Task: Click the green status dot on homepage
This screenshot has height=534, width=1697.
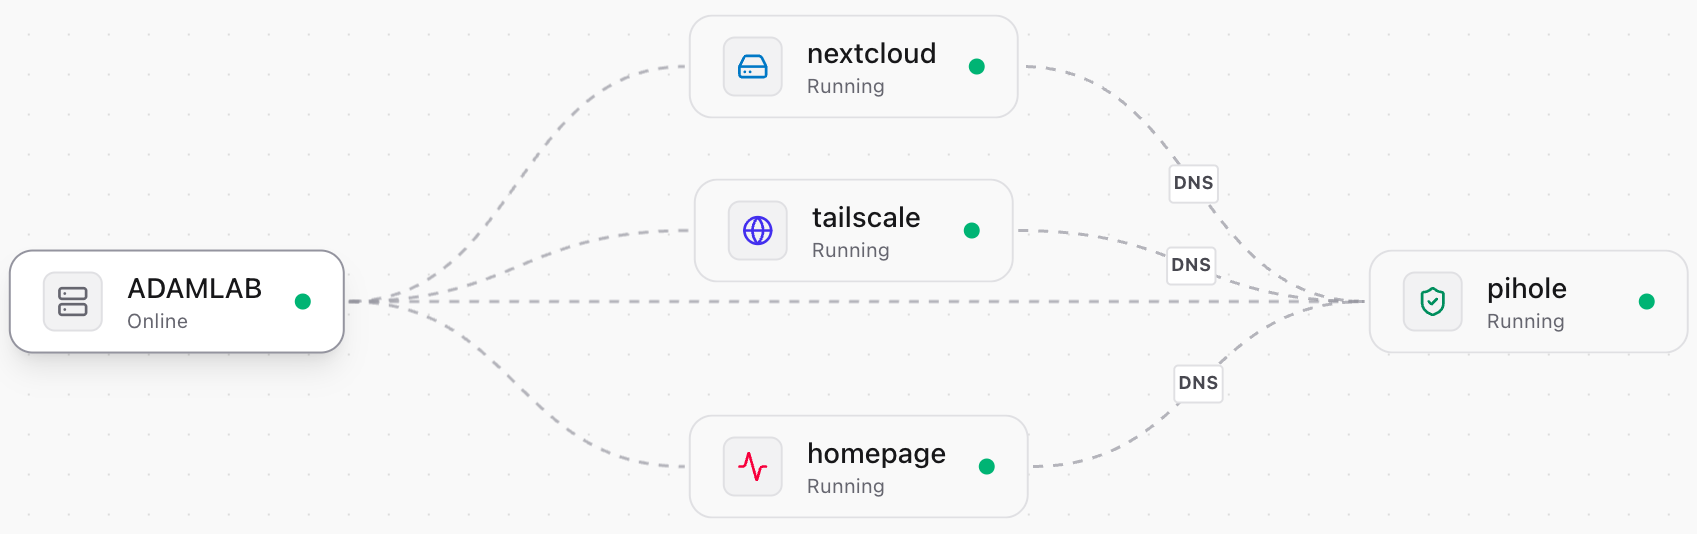Action: tap(987, 467)
